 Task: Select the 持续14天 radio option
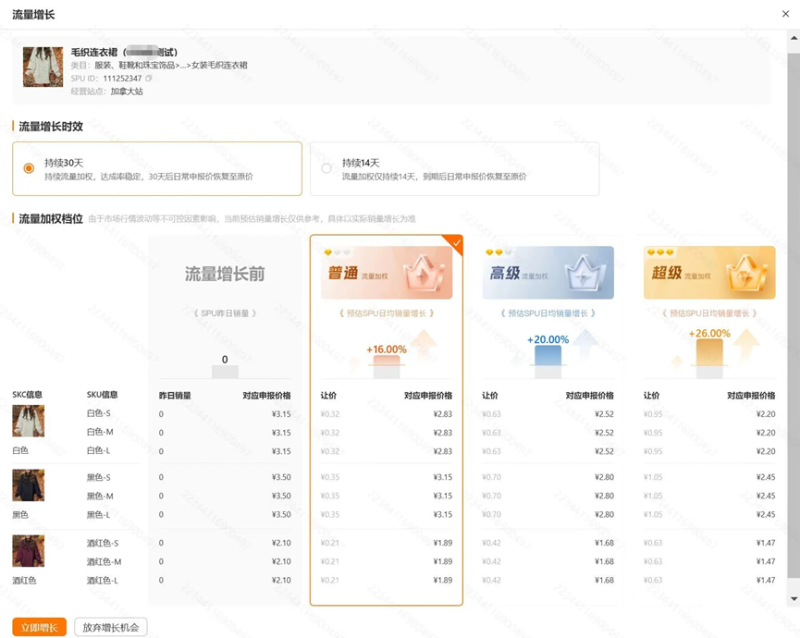(326, 168)
